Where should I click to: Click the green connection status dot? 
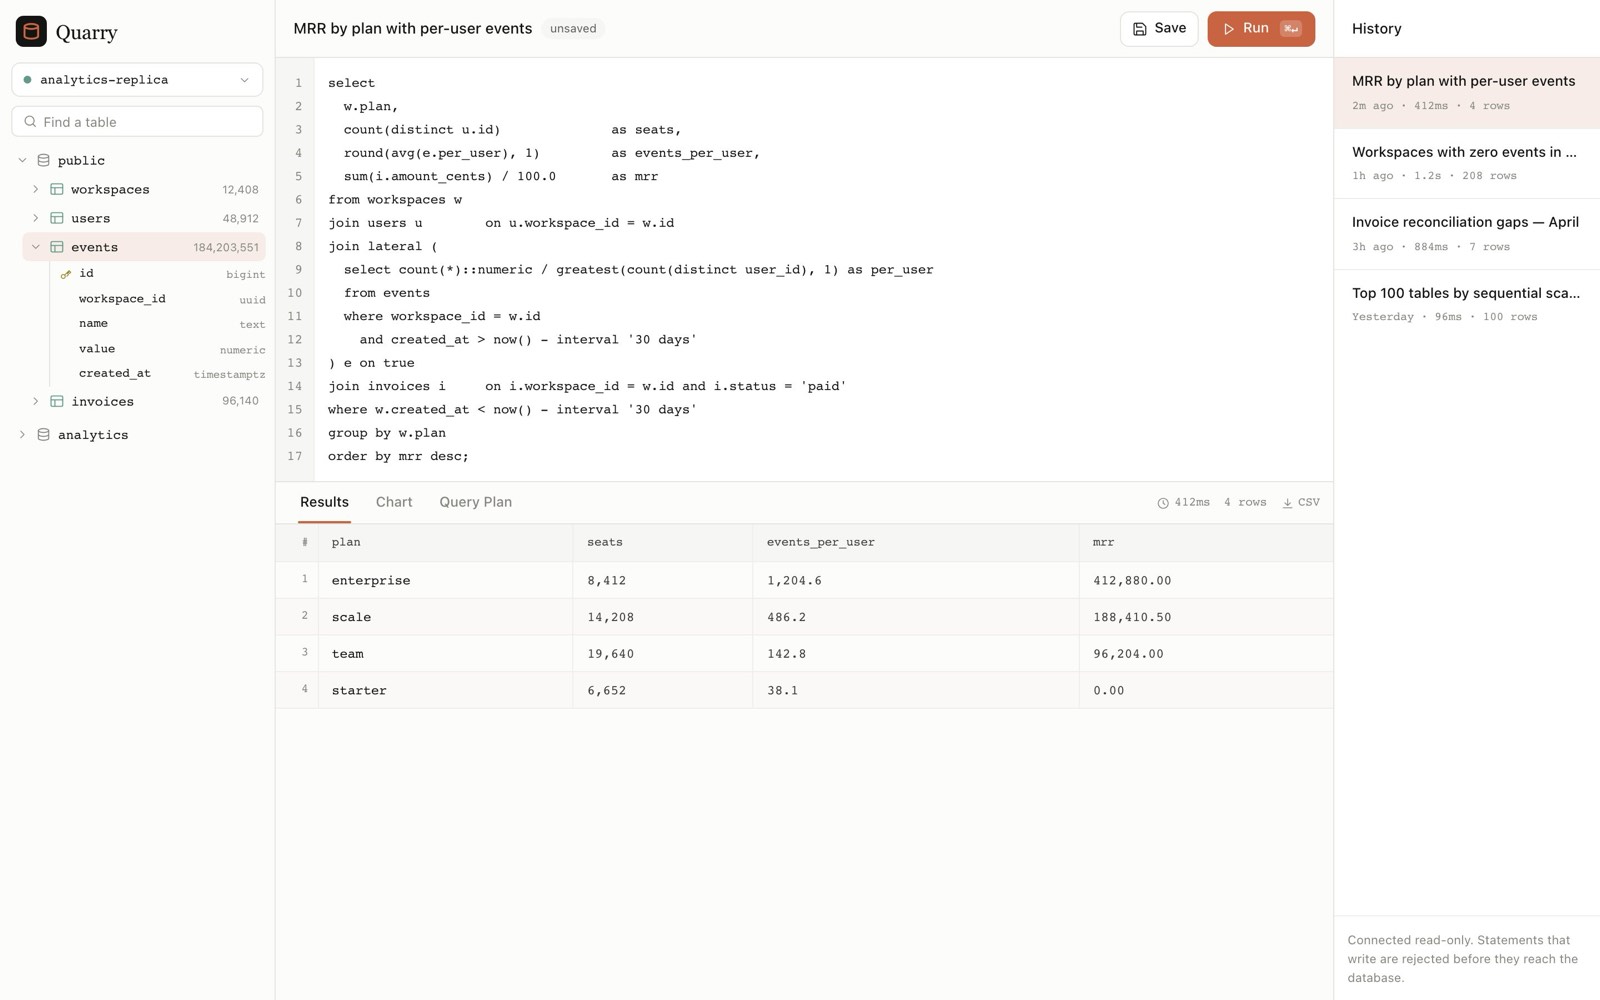(x=28, y=80)
